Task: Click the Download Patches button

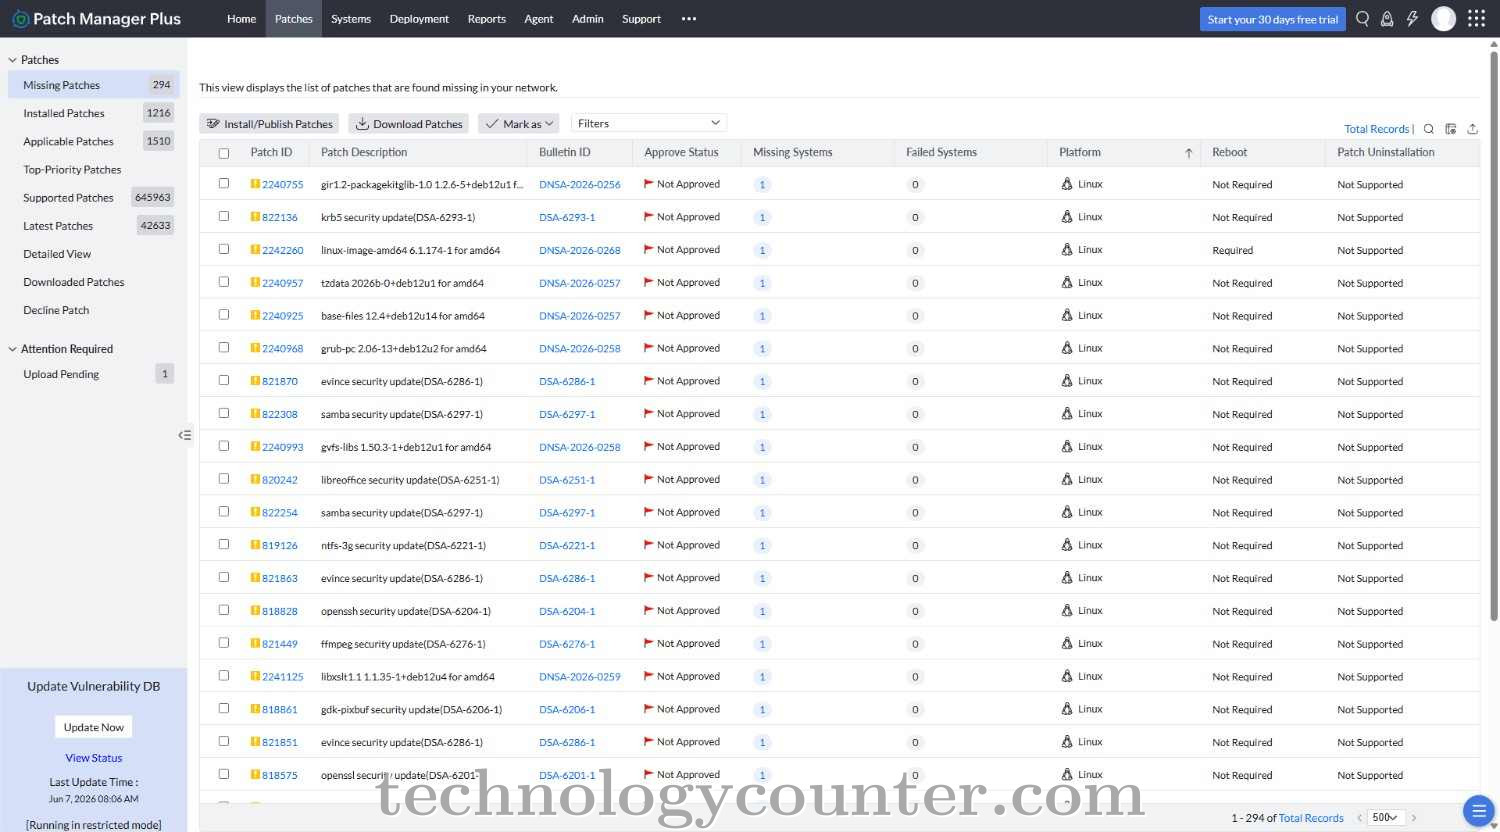Action: point(409,123)
